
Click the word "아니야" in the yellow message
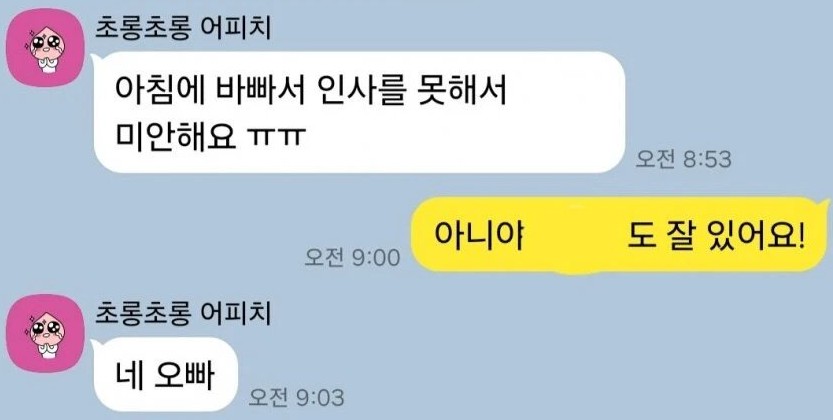(x=479, y=235)
